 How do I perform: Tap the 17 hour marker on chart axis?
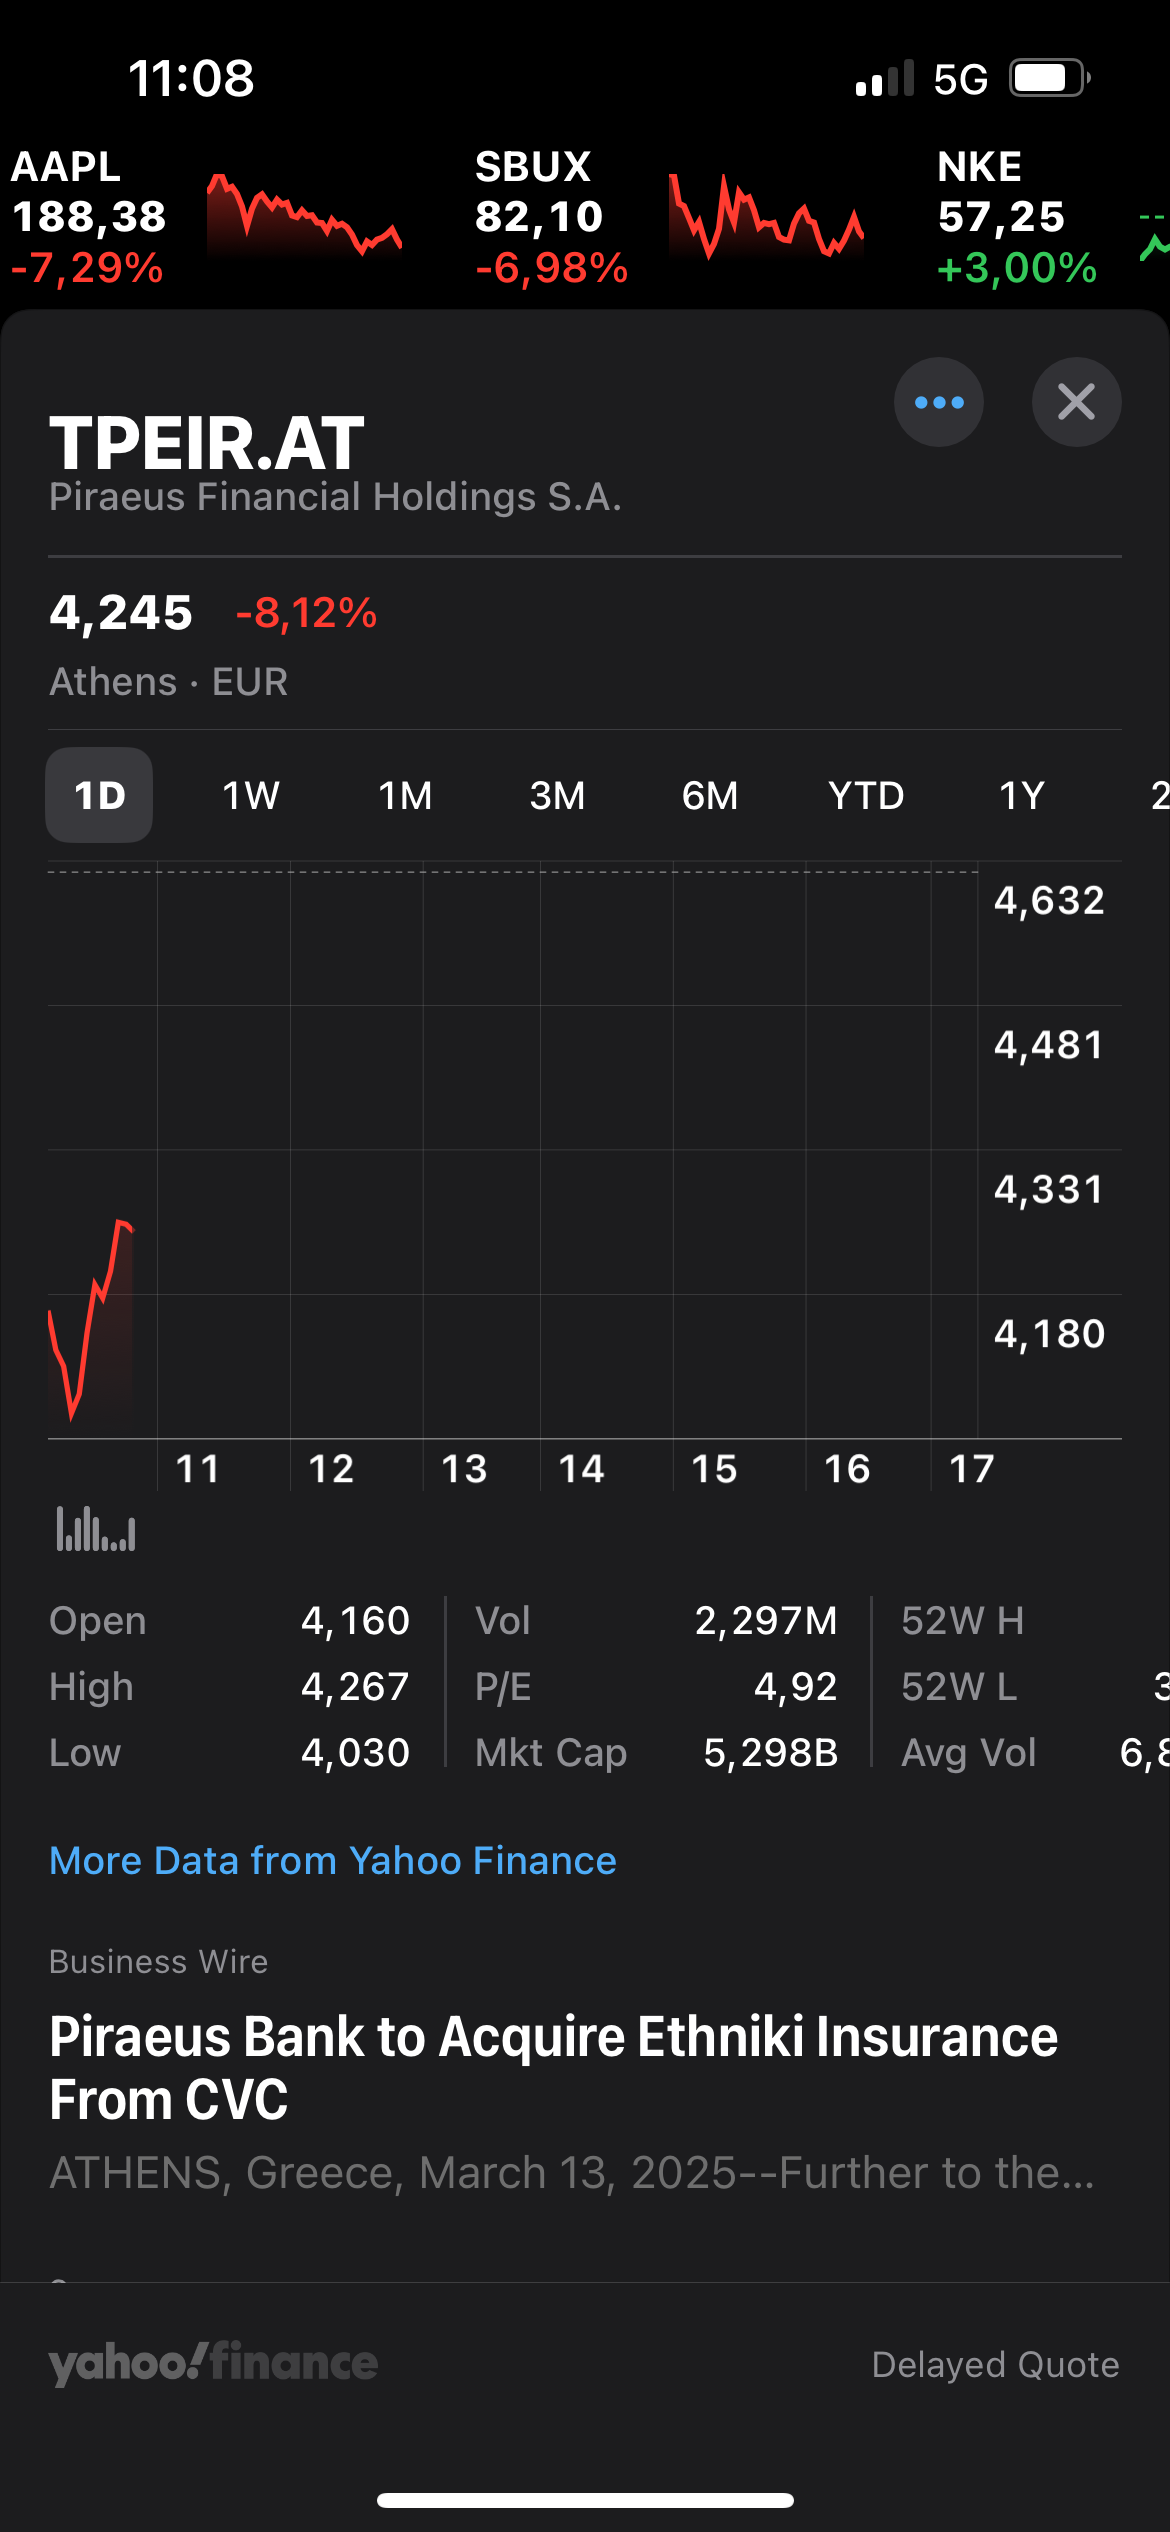point(971,1468)
